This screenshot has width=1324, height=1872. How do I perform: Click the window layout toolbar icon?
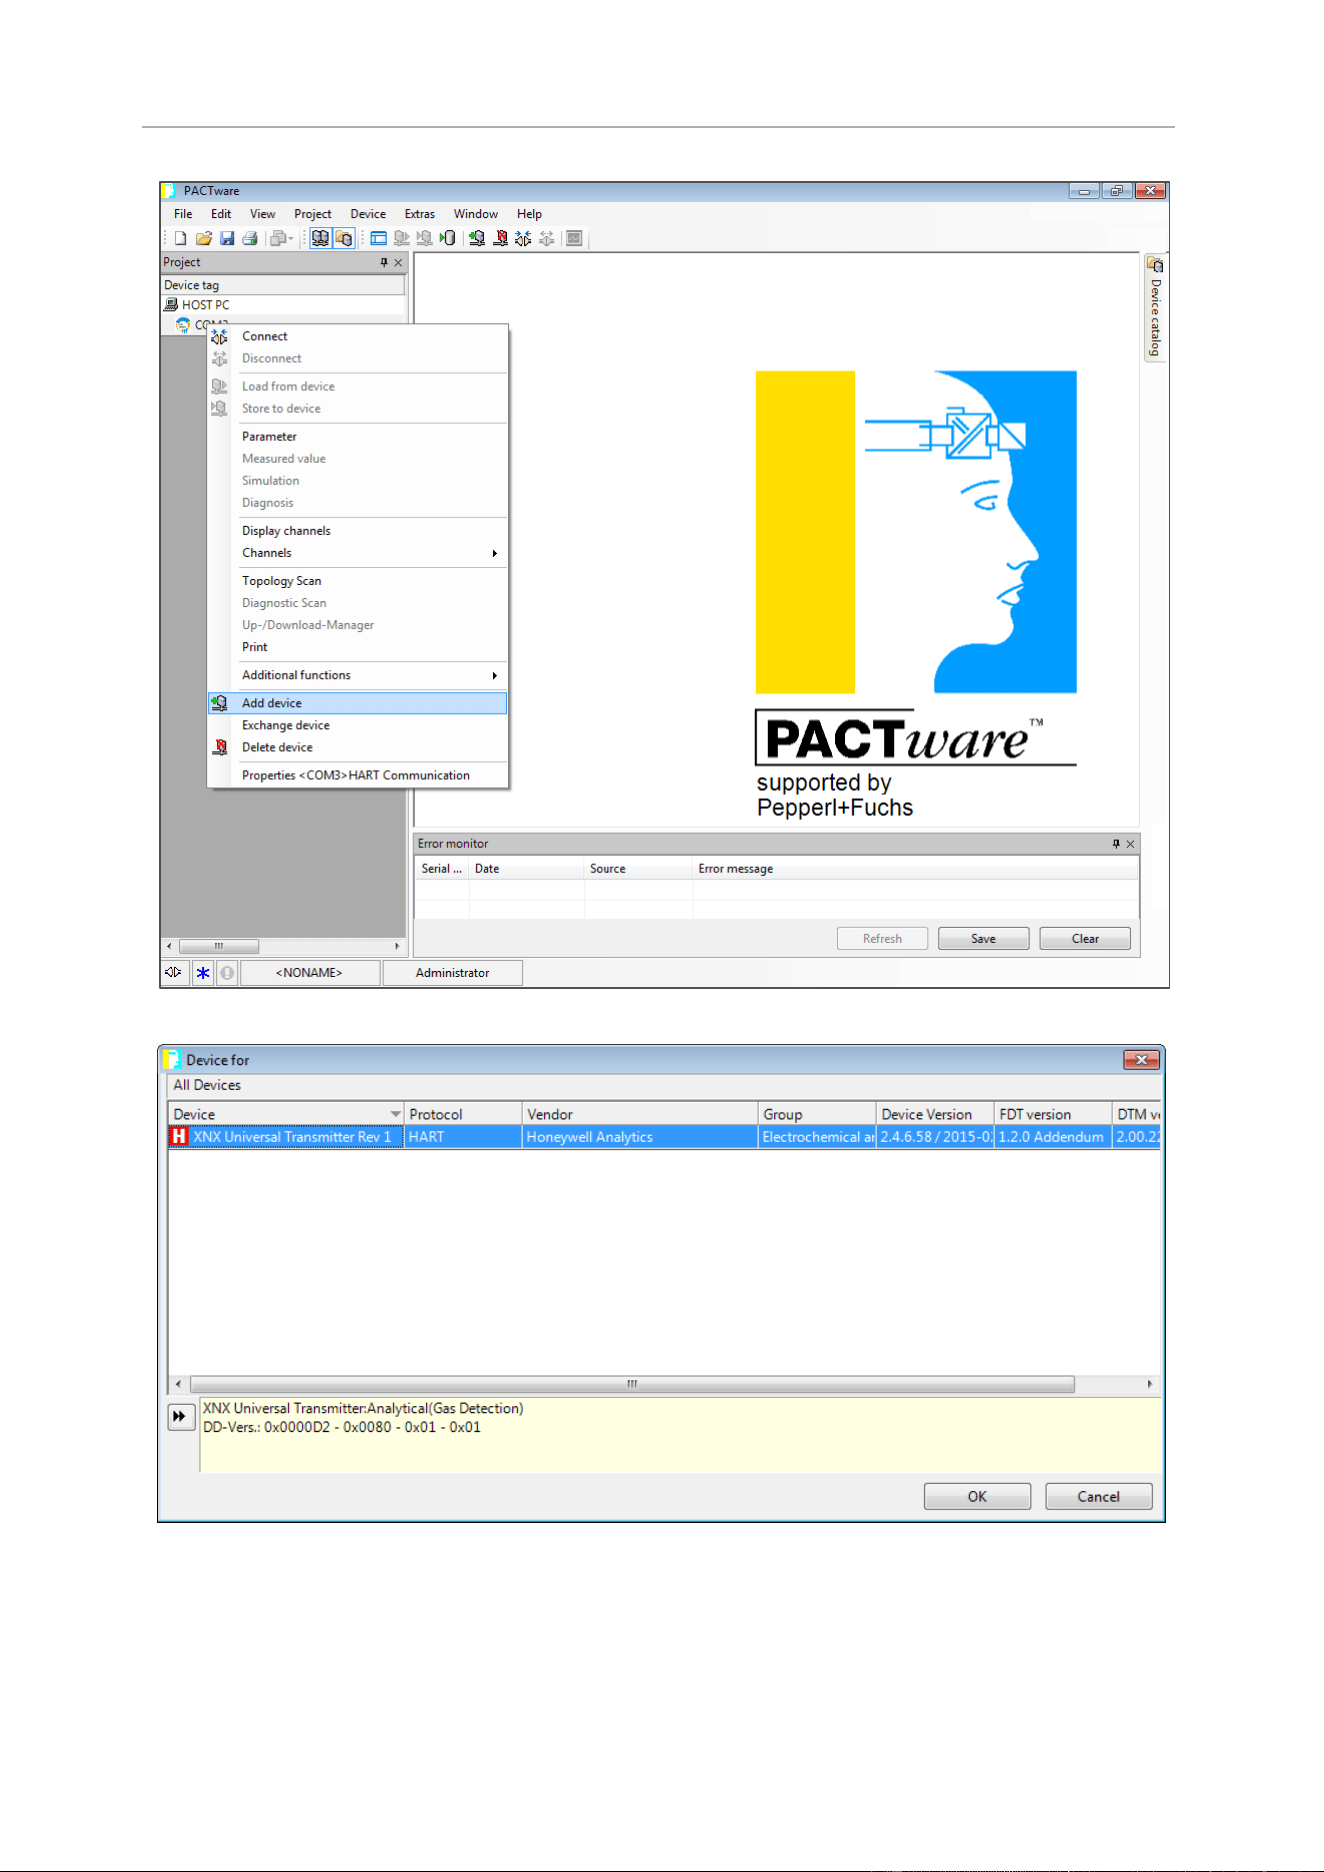click(378, 238)
